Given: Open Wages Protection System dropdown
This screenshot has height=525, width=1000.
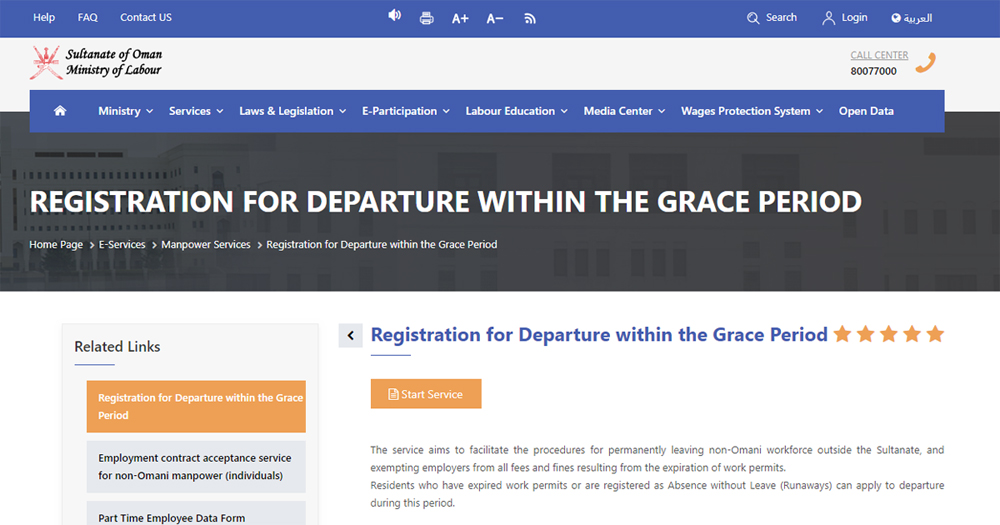Looking at the screenshot, I should click(x=752, y=111).
